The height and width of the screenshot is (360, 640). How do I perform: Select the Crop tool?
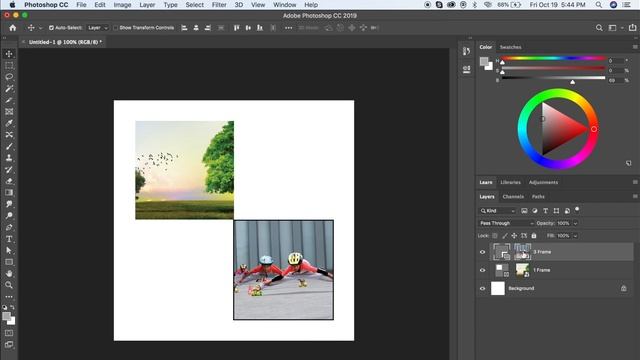(x=9, y=100)
